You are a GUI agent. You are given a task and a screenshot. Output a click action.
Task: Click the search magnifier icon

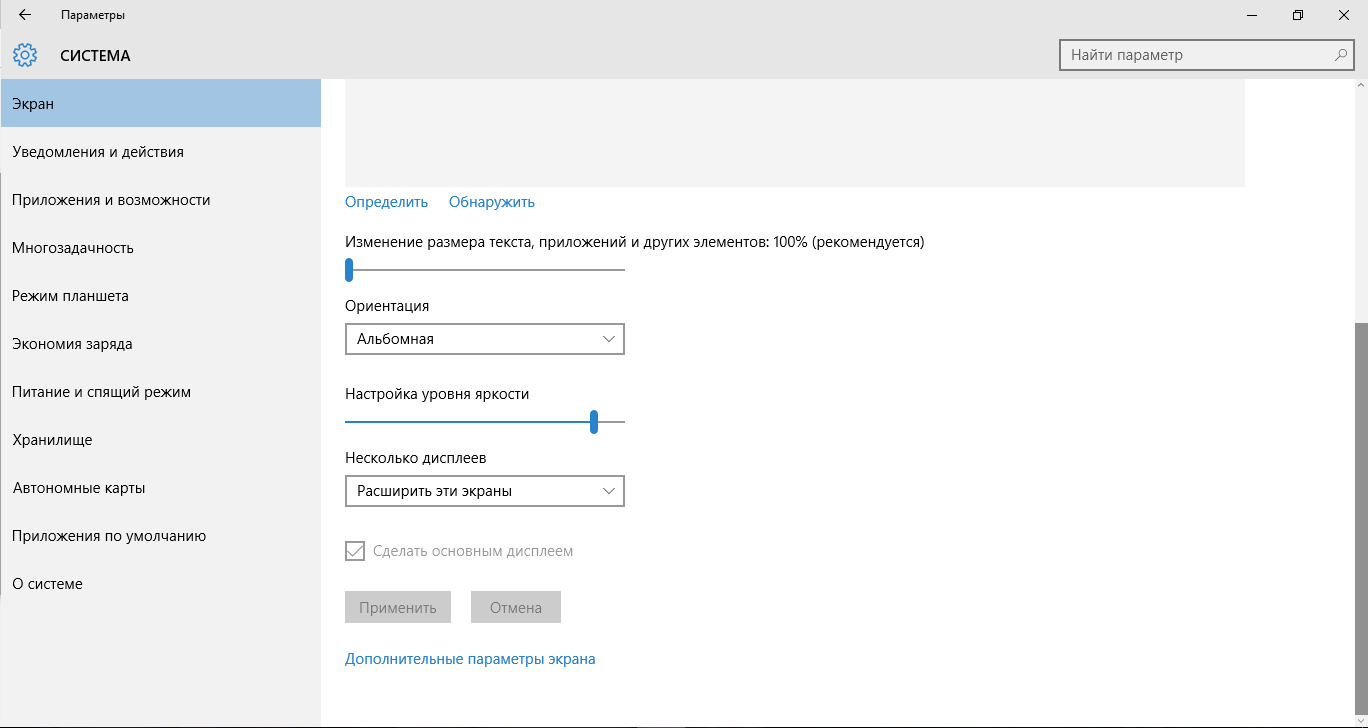[x=1340, y=55]
